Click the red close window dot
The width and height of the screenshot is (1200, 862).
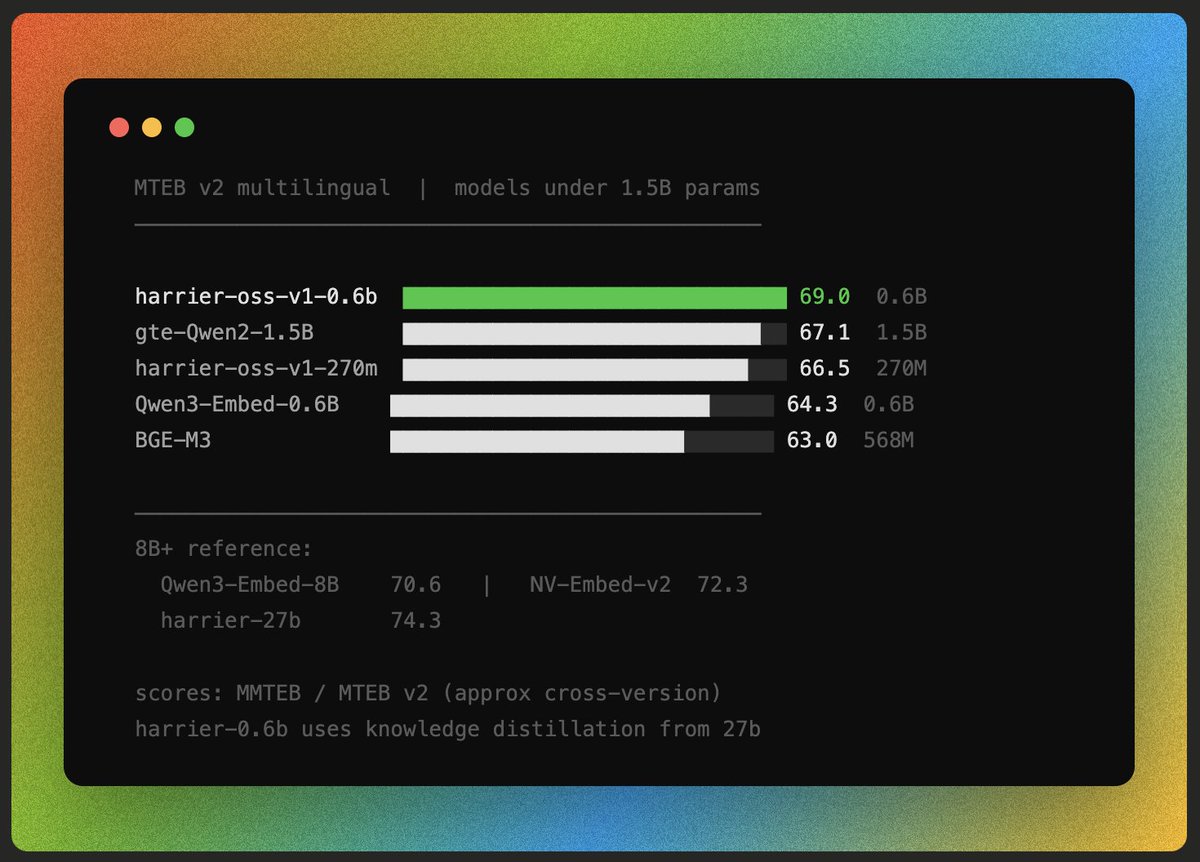coord(119,127)
